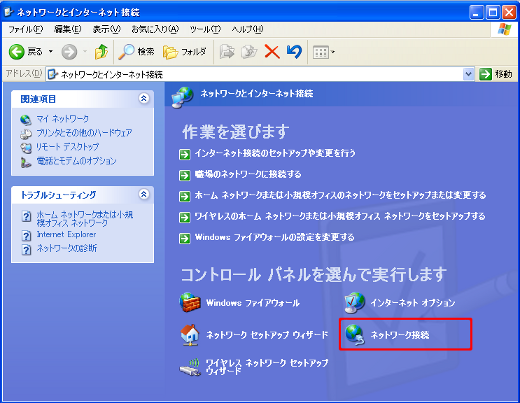This screenshot has height=403, width=520.
Task: Click the address bar field
Action: click(255, 74)
